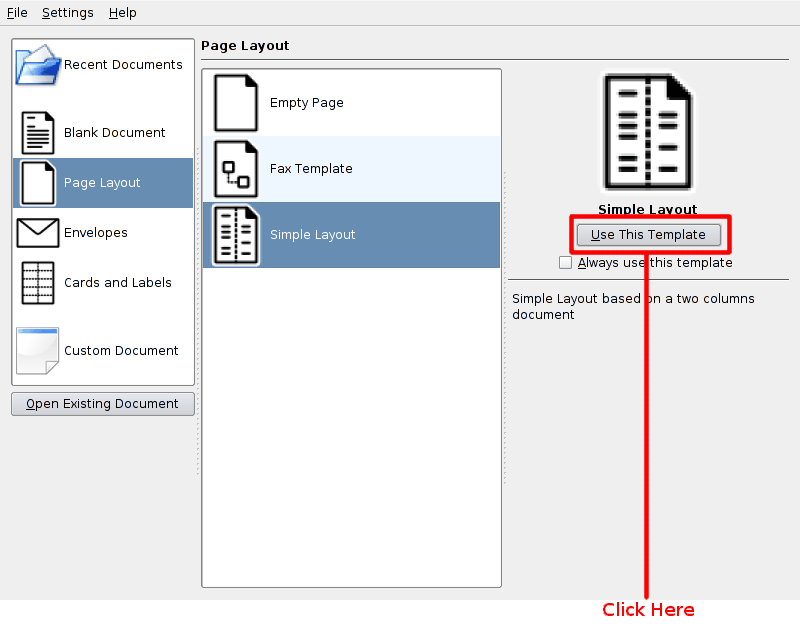Open the Settings menu
Viewport: 800px width, 640px height.
(68, 13)
